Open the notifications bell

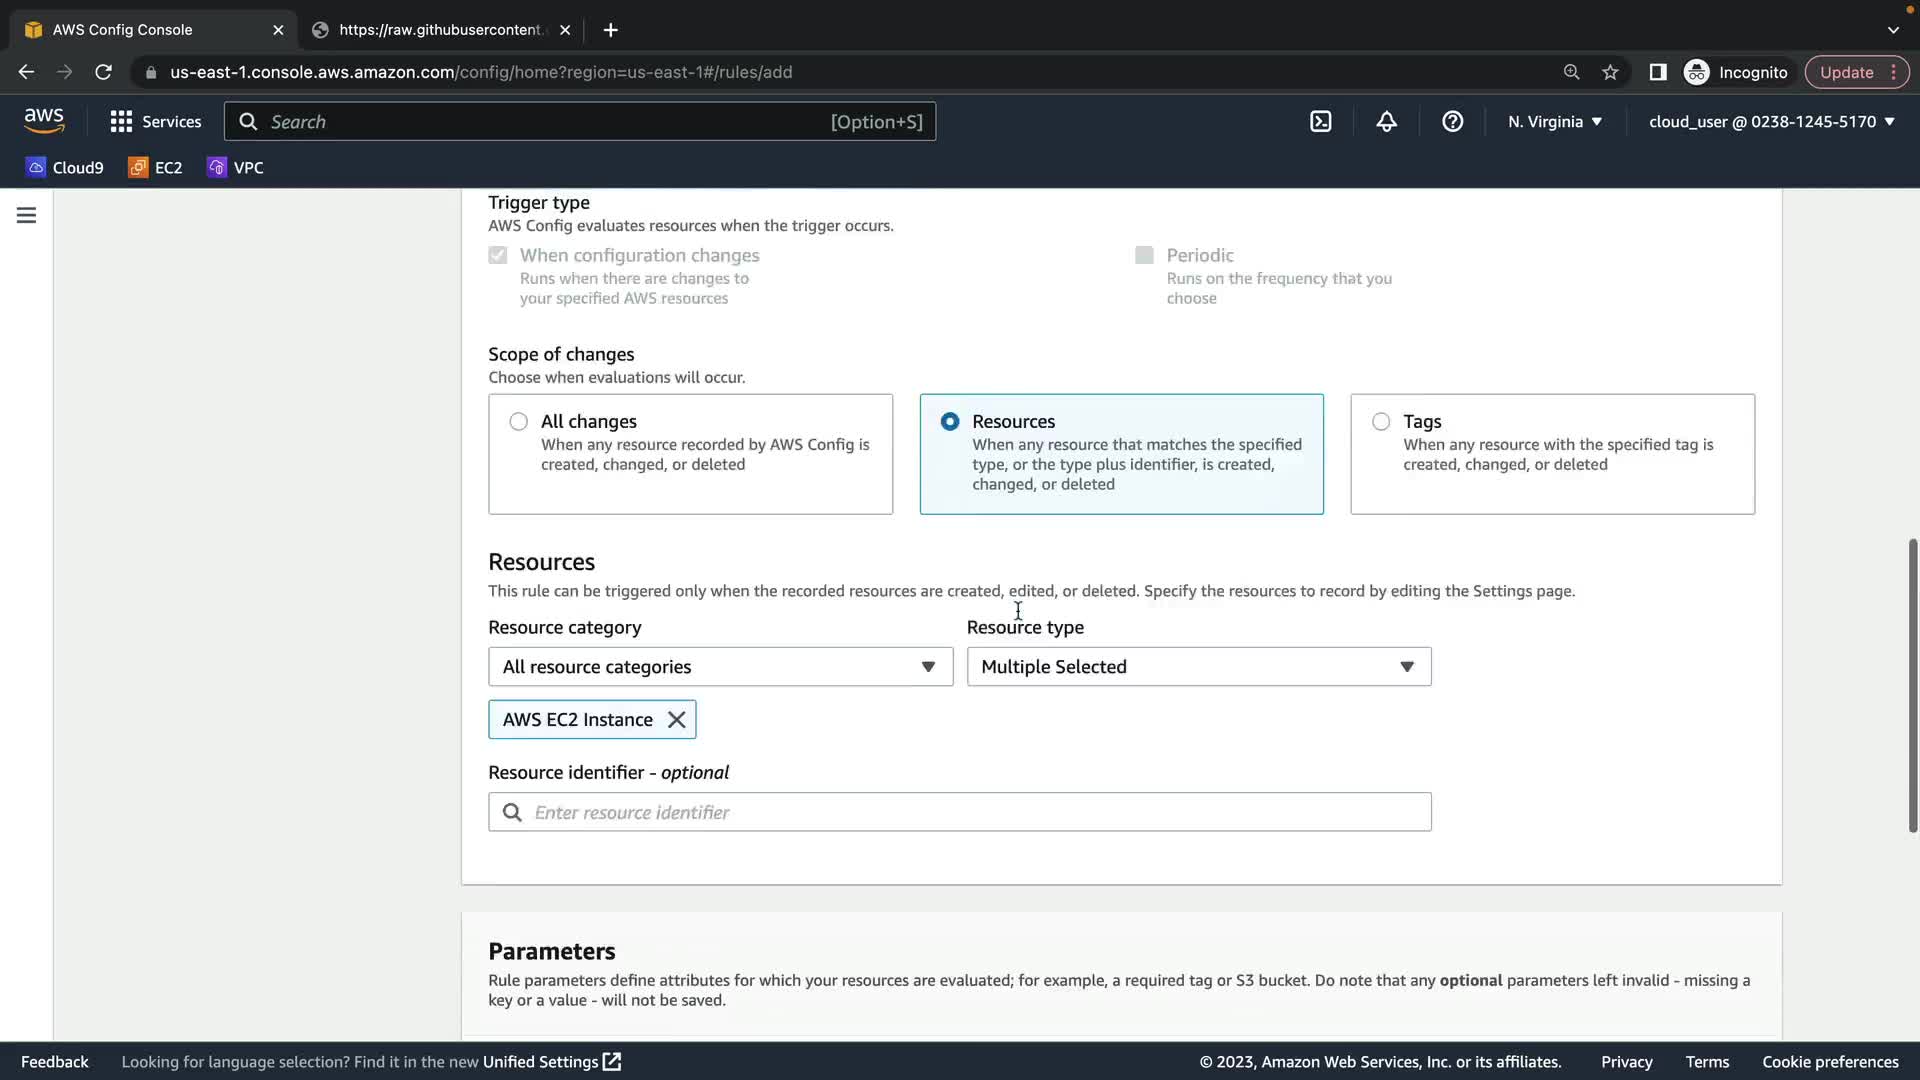click(1386, 122)
